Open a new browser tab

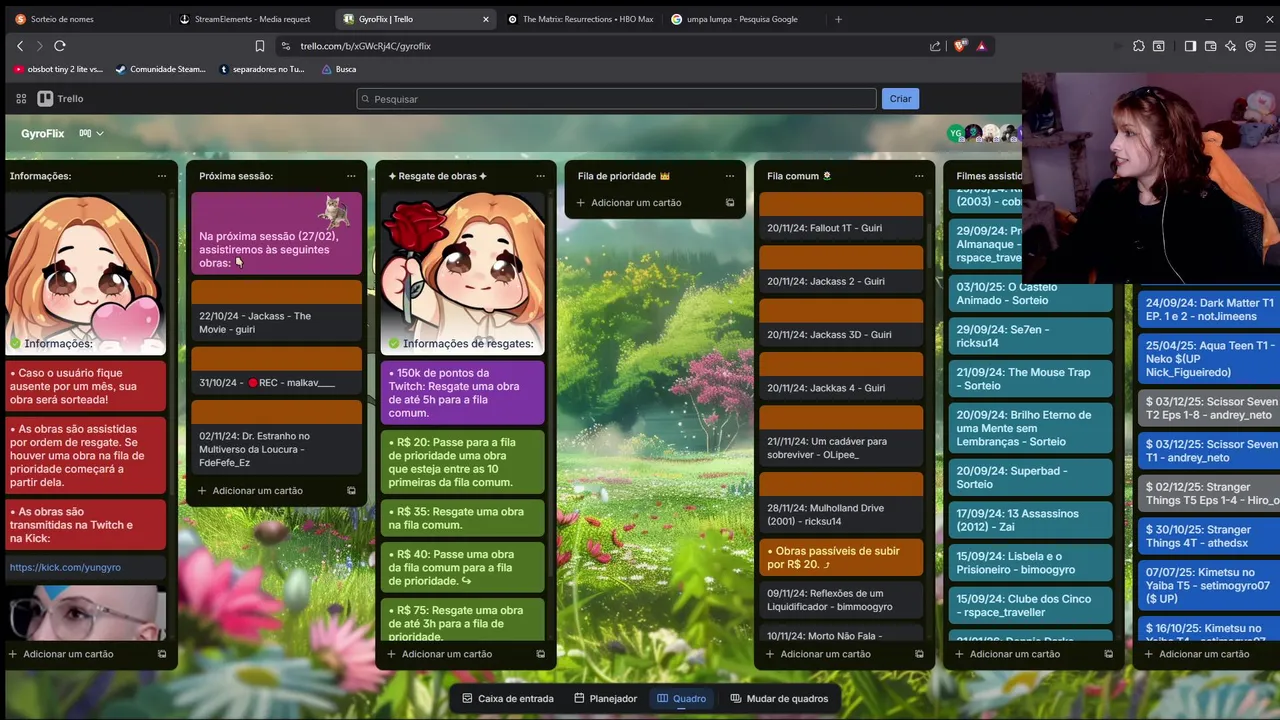(x=838, y=19)
